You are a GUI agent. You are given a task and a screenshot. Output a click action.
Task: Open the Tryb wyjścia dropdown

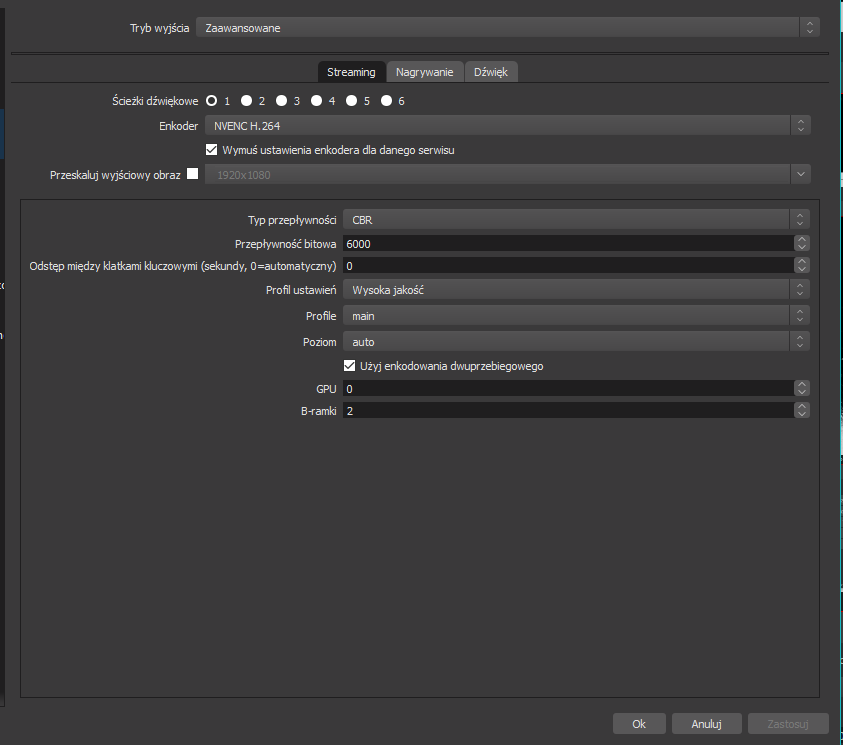[x=507, y=28]
